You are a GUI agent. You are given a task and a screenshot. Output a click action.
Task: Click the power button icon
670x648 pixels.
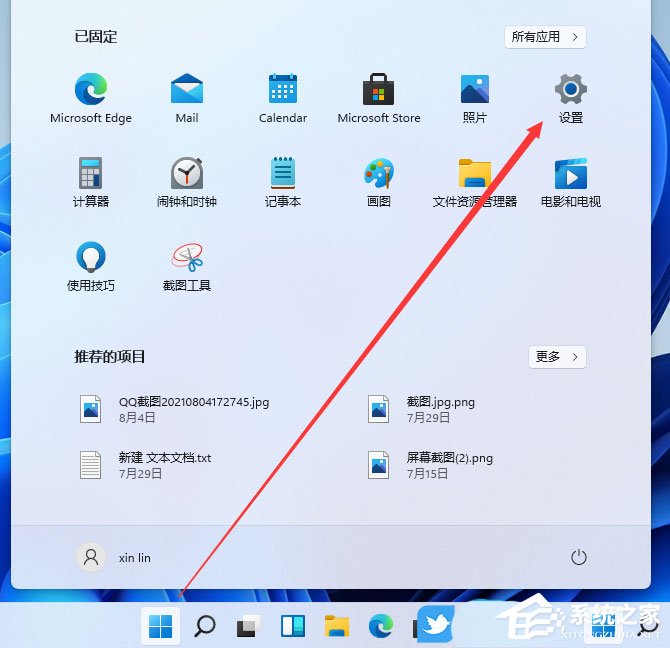pyautogui.click(x=579, y=557)
